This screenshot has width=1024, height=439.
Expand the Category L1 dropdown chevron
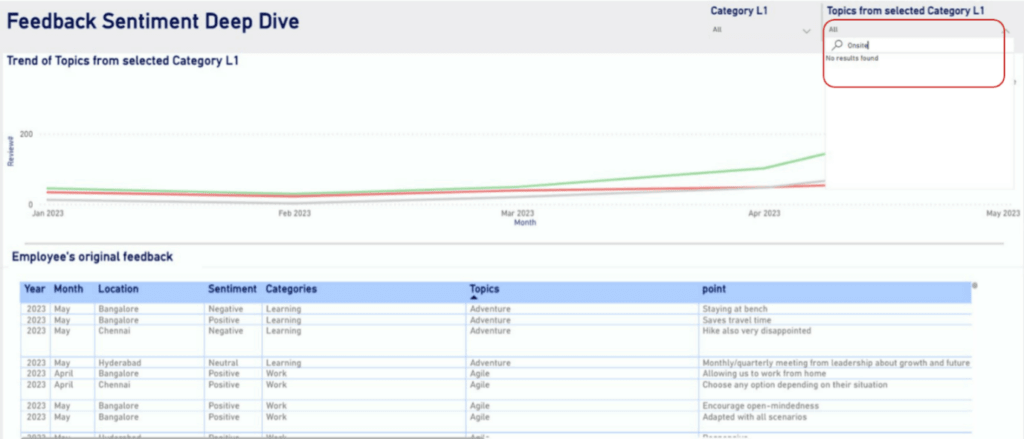pos(807,31)
